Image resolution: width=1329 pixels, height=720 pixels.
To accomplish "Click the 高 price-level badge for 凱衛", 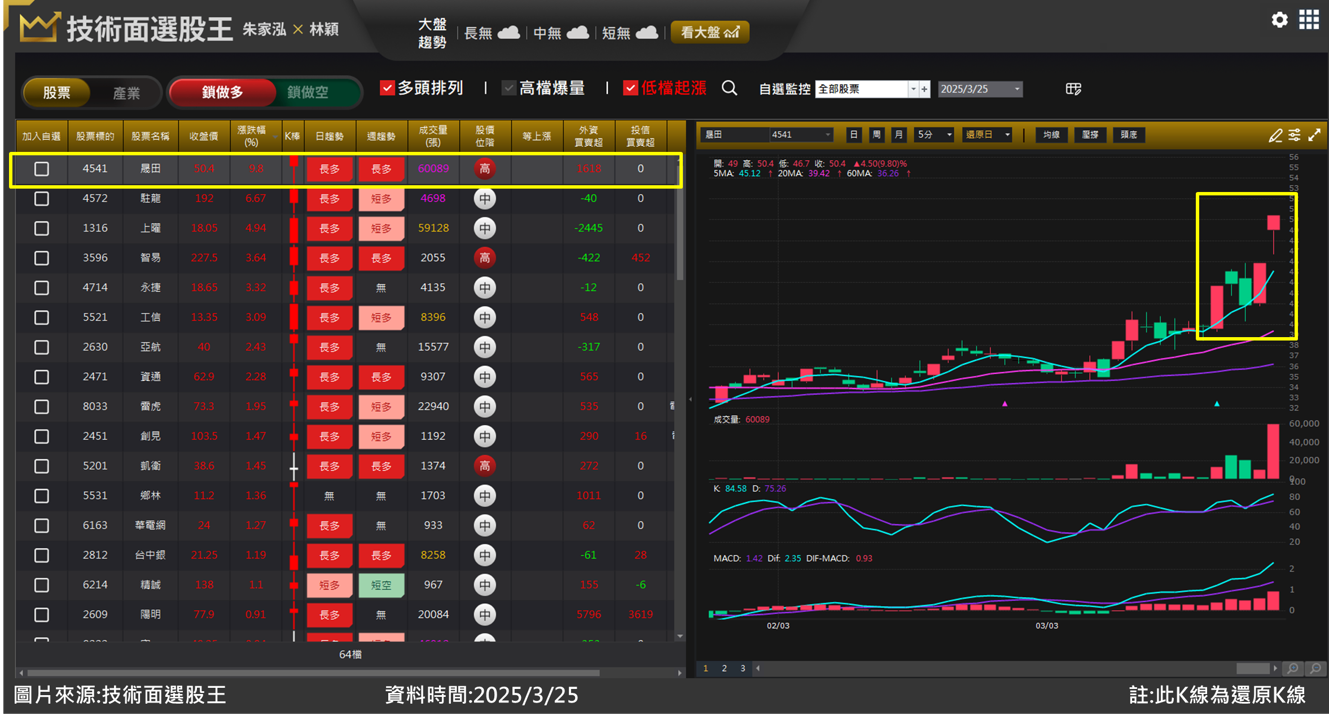I will [x=485, y=466].
